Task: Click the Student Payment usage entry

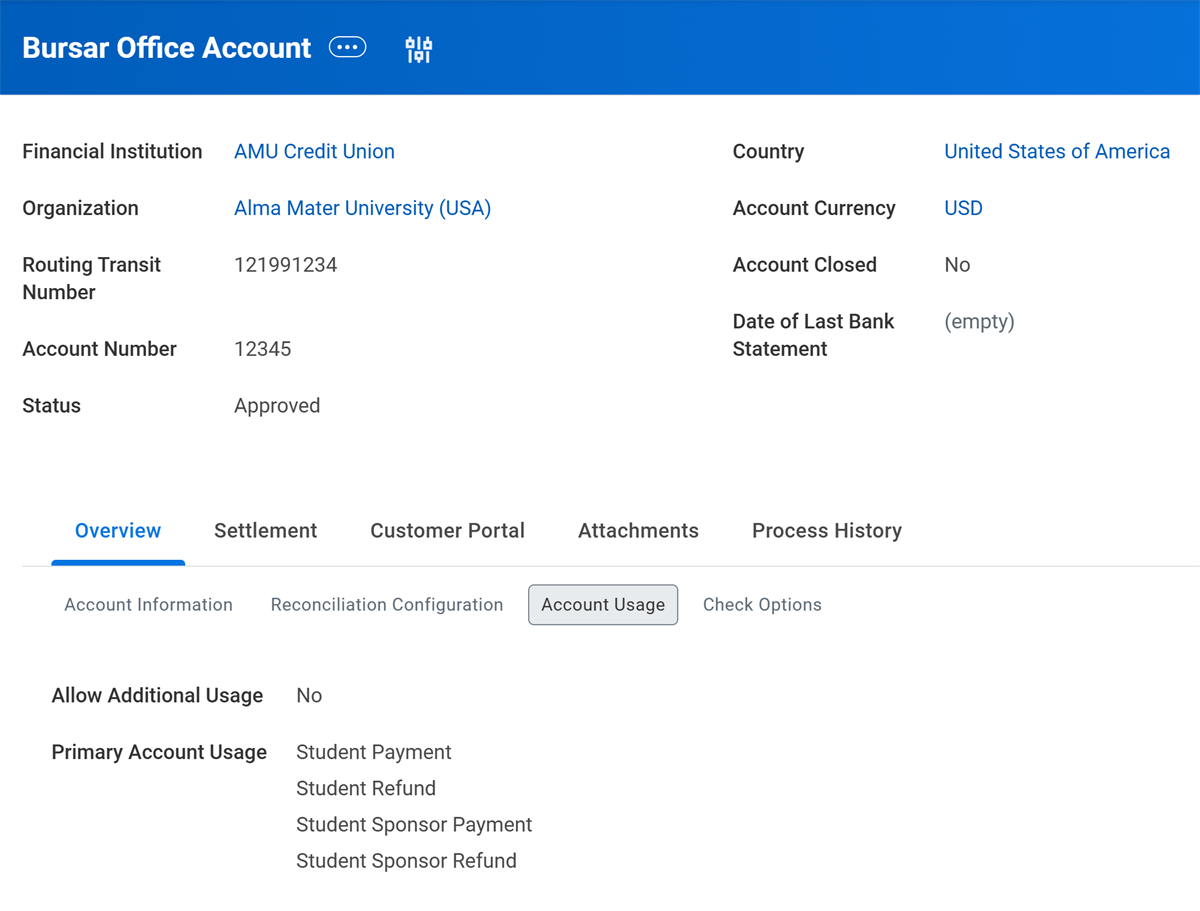Action: click(x=374, y=752)
